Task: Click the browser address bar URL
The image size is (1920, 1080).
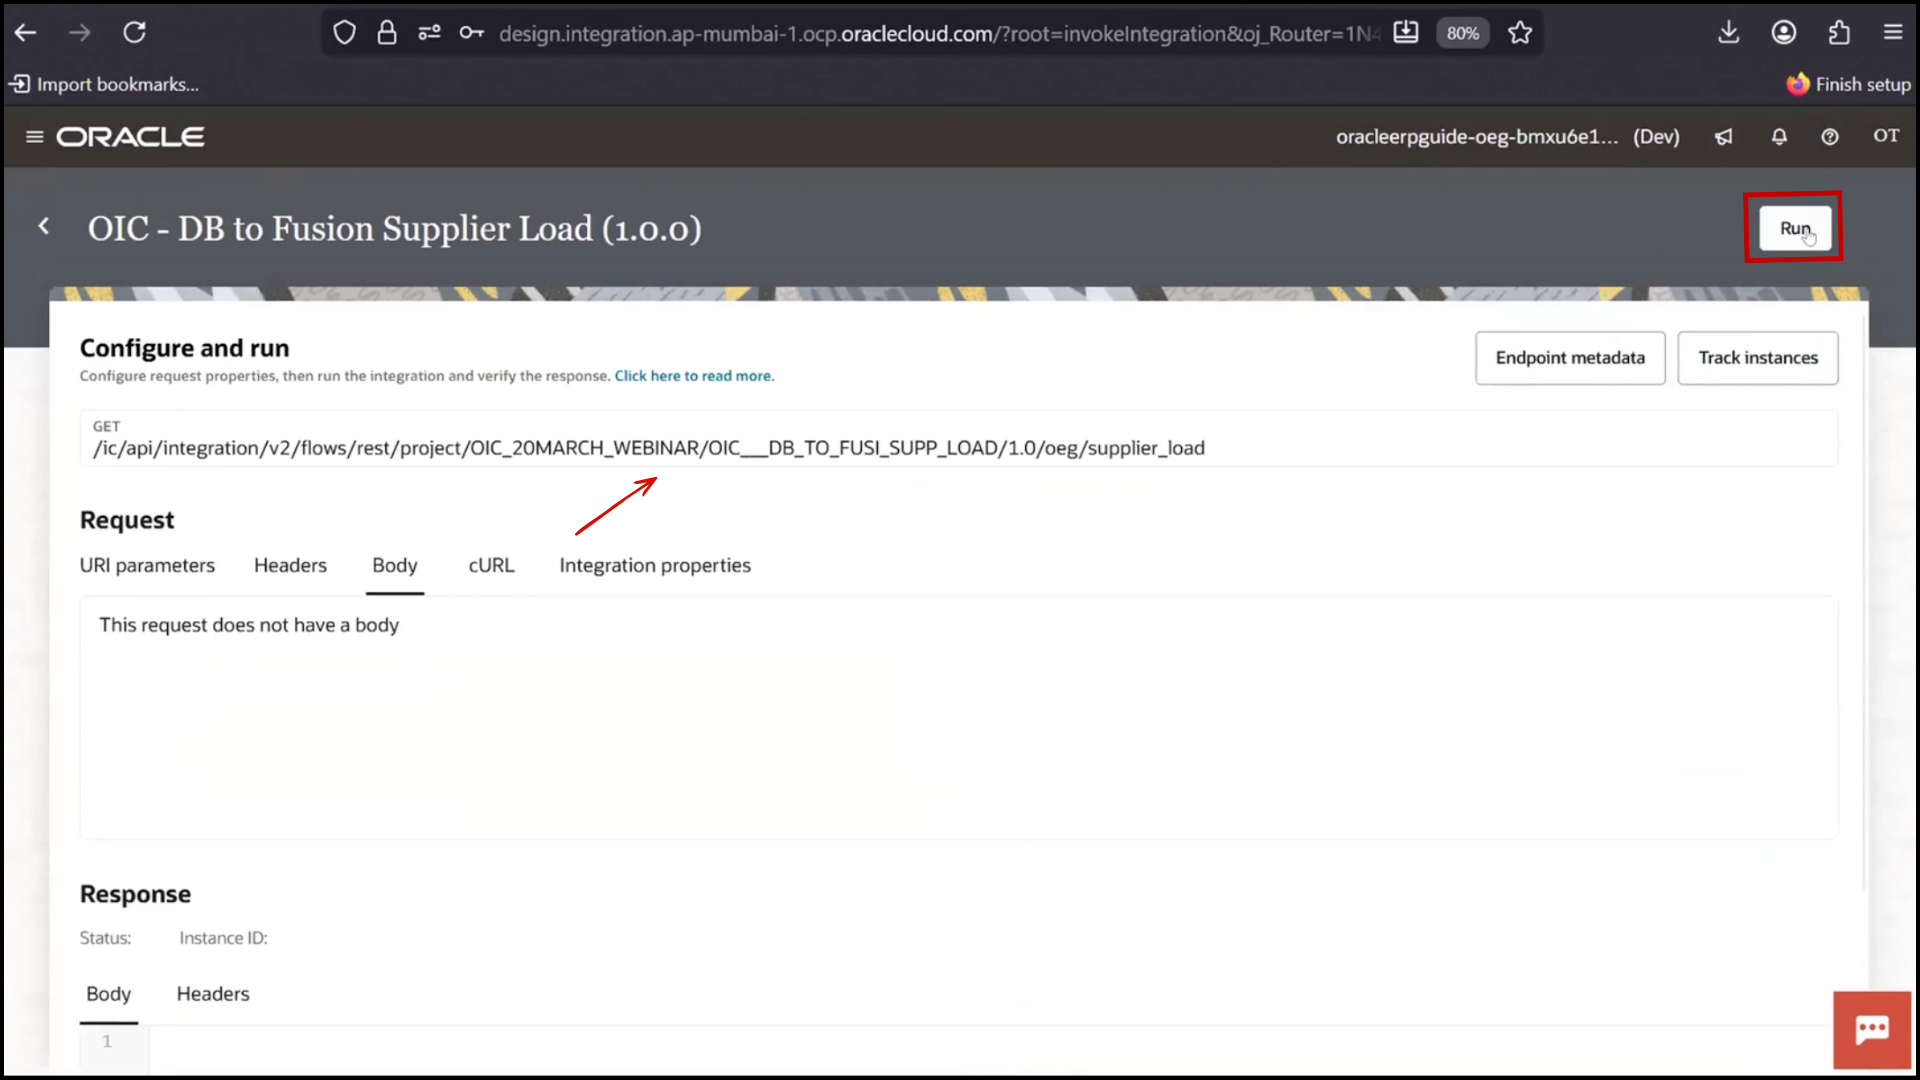Action: point(939,34)
